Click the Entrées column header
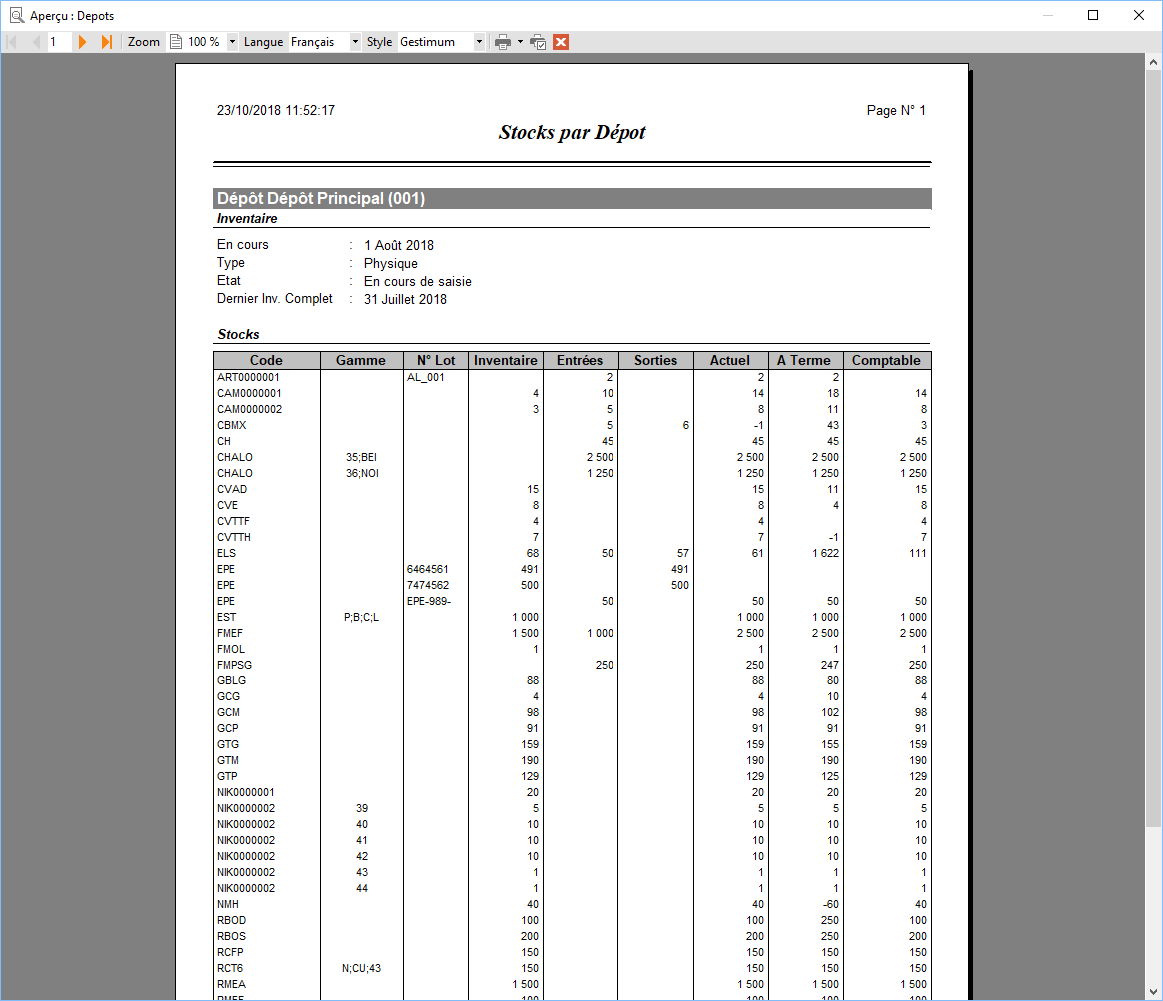 580,360
